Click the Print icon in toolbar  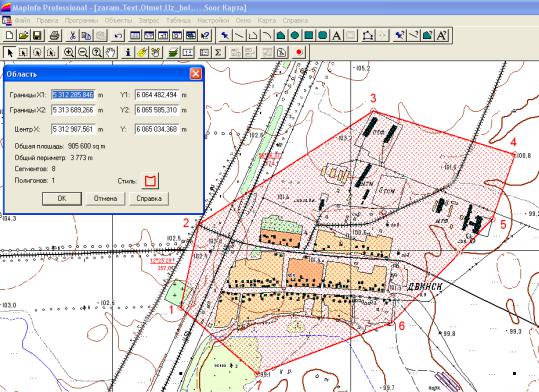[x=55, y=35]
